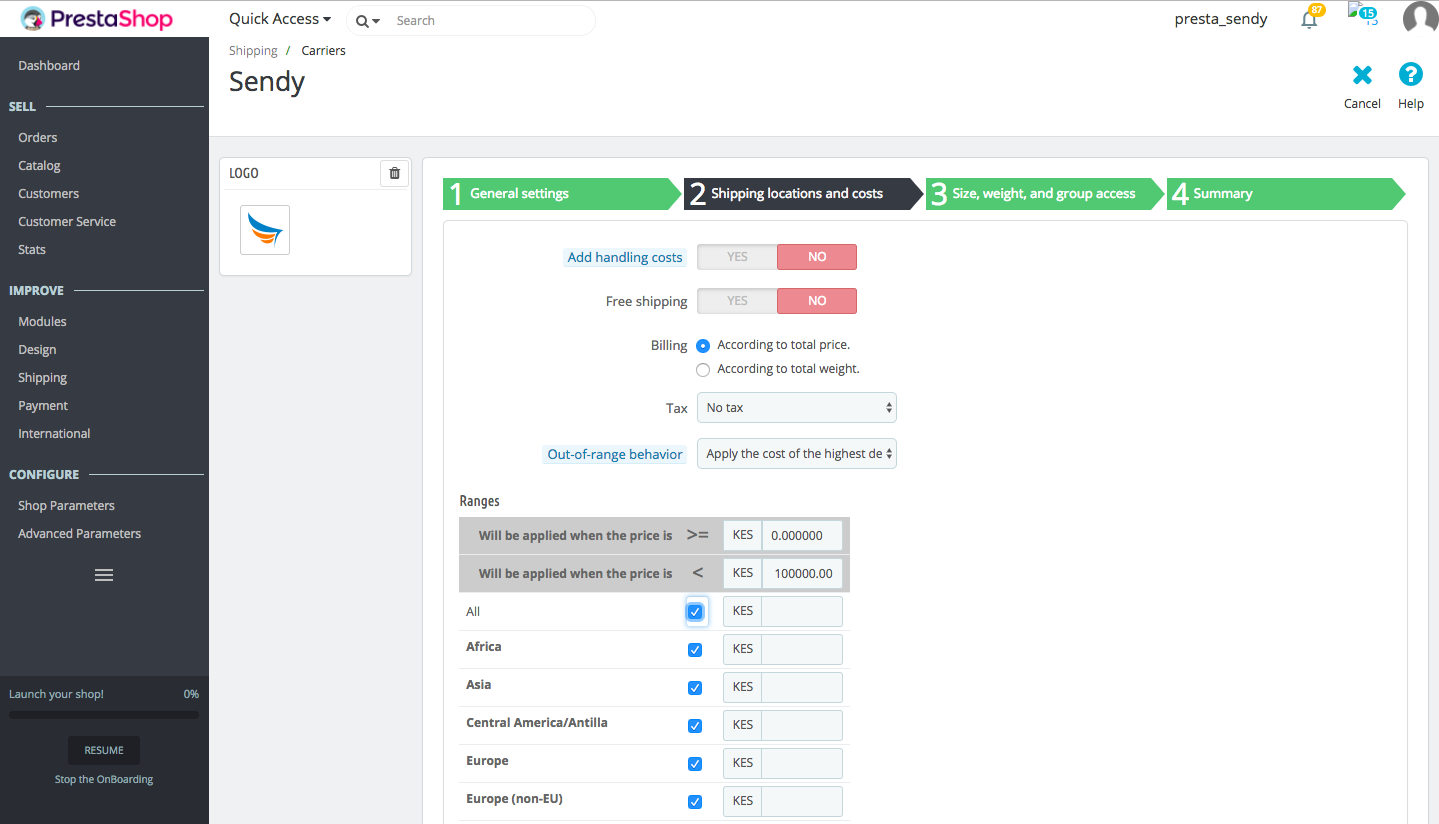Open the user avatar menu
The image size is (1439, 824).
pos(1420,19)
